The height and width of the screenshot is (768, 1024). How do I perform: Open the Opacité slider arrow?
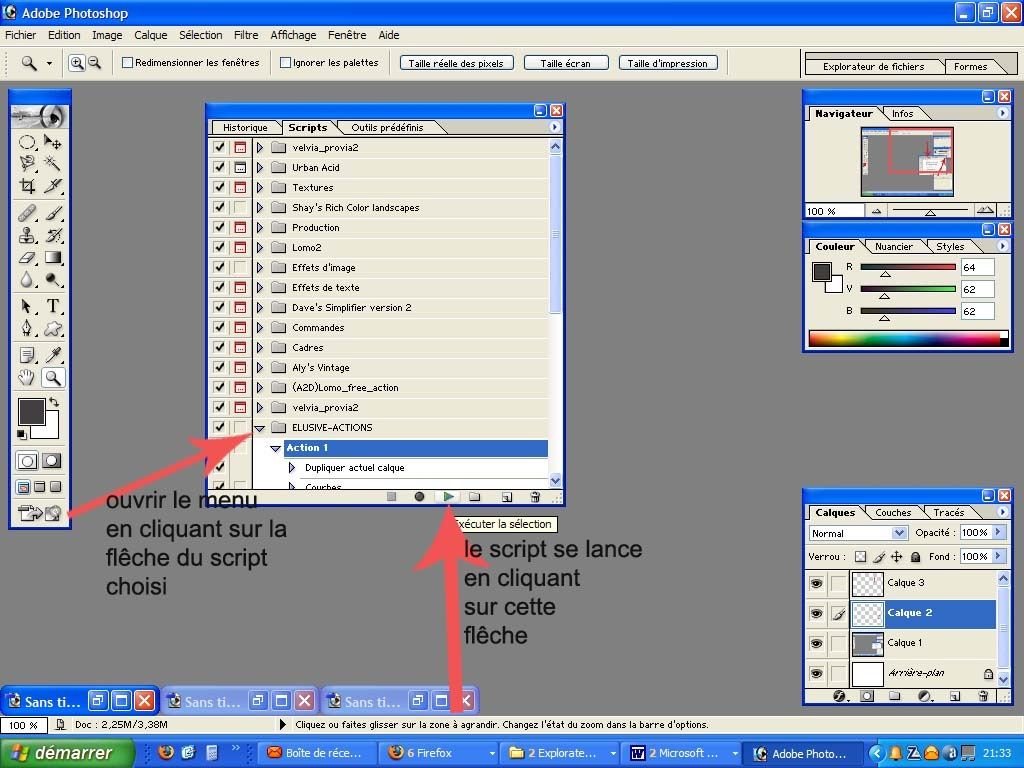click(x=999, y=532)
